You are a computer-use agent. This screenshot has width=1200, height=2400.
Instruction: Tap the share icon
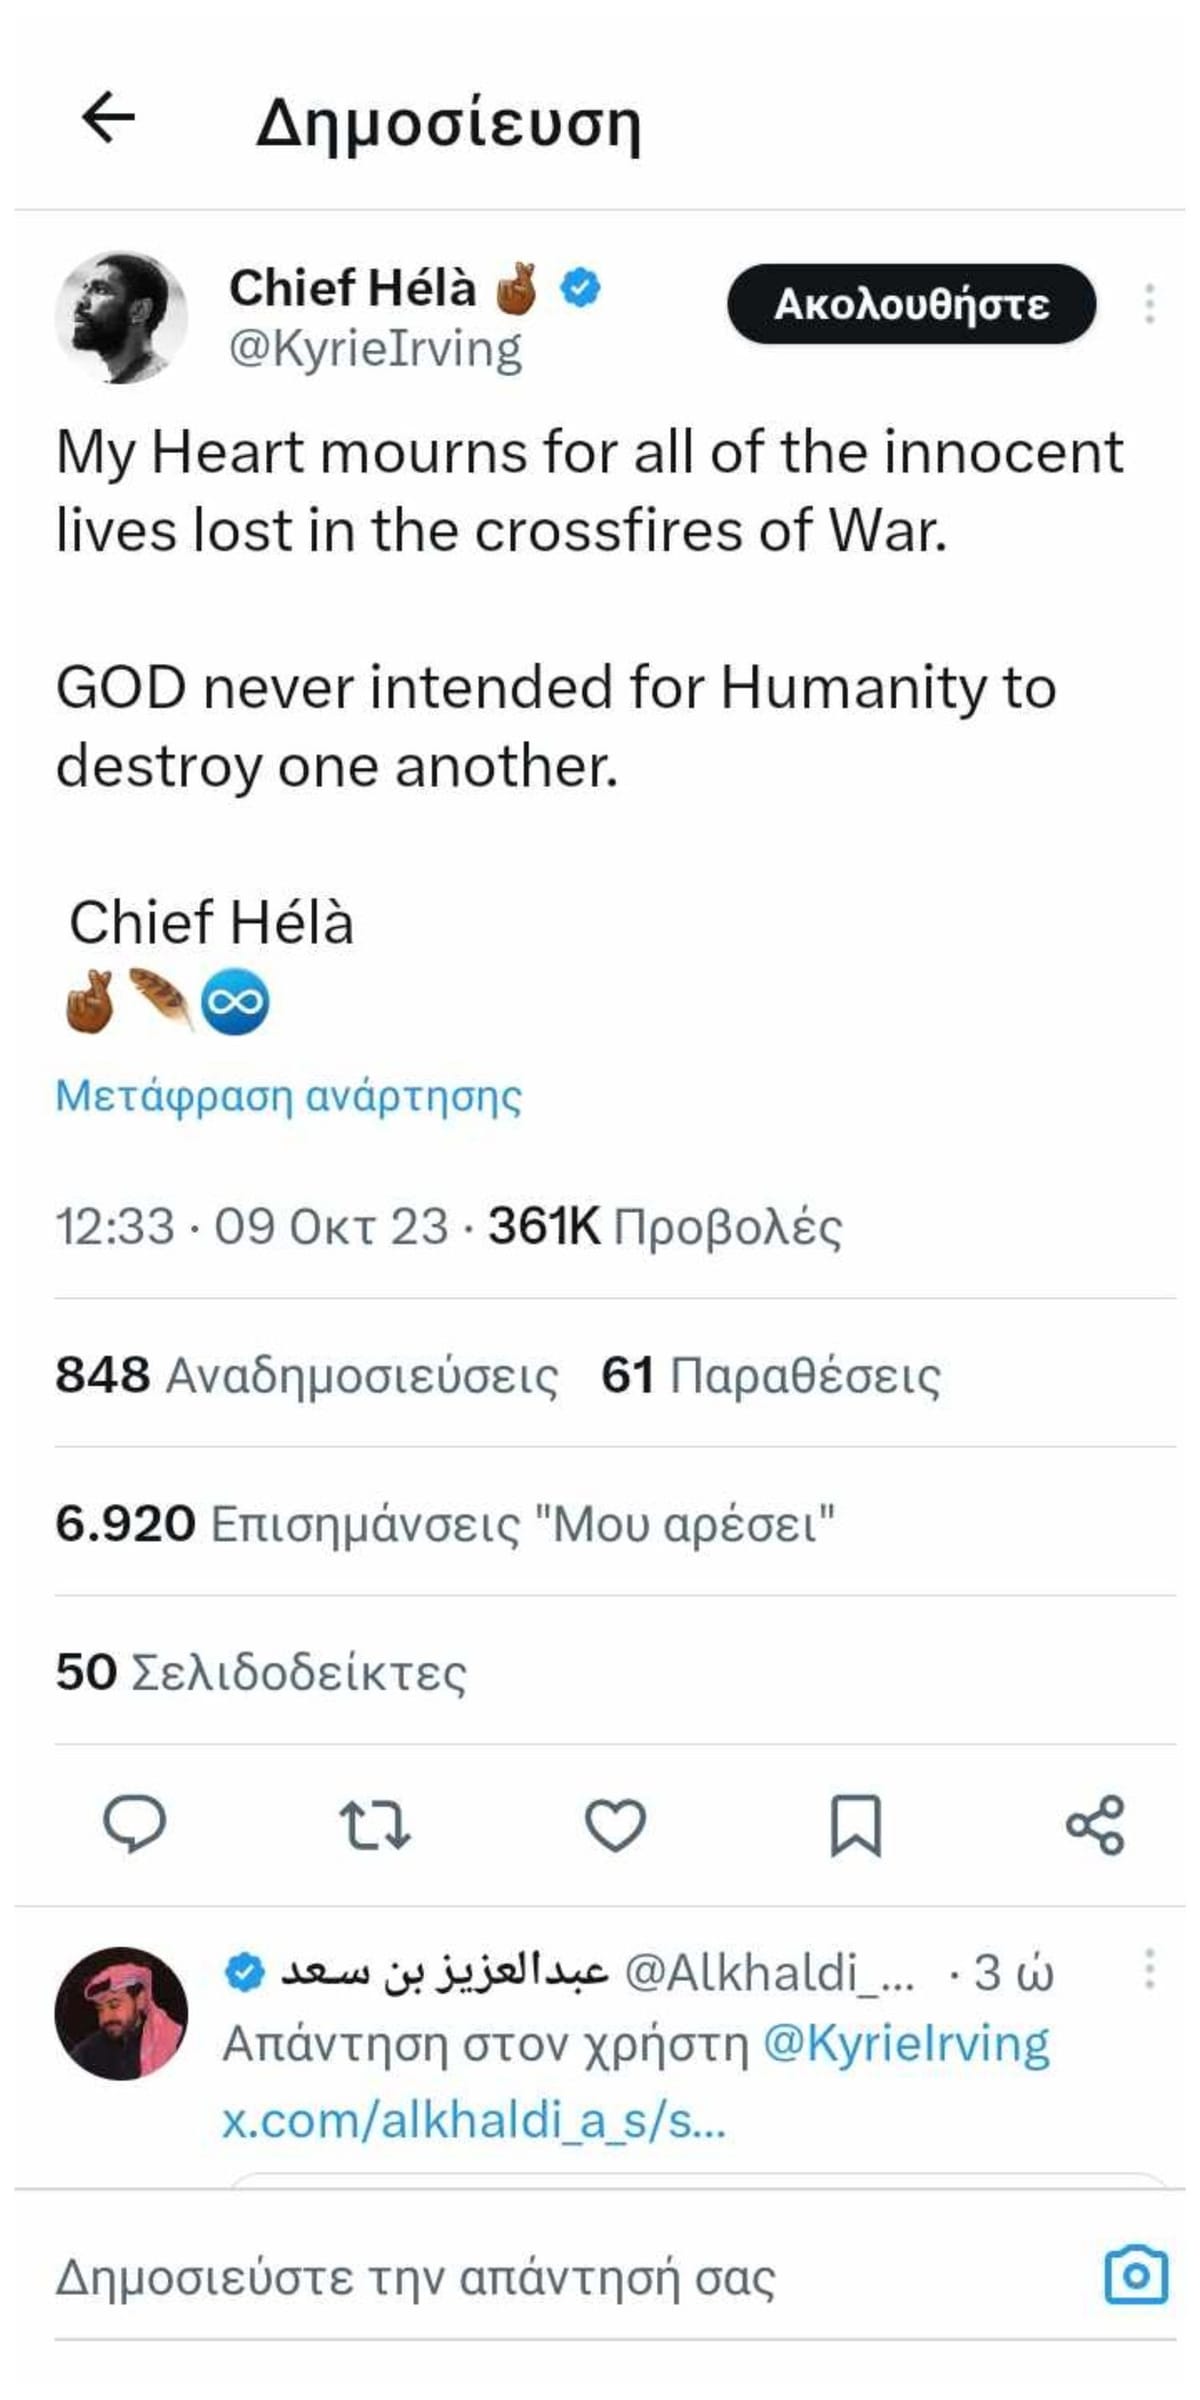point(1096,1824)
